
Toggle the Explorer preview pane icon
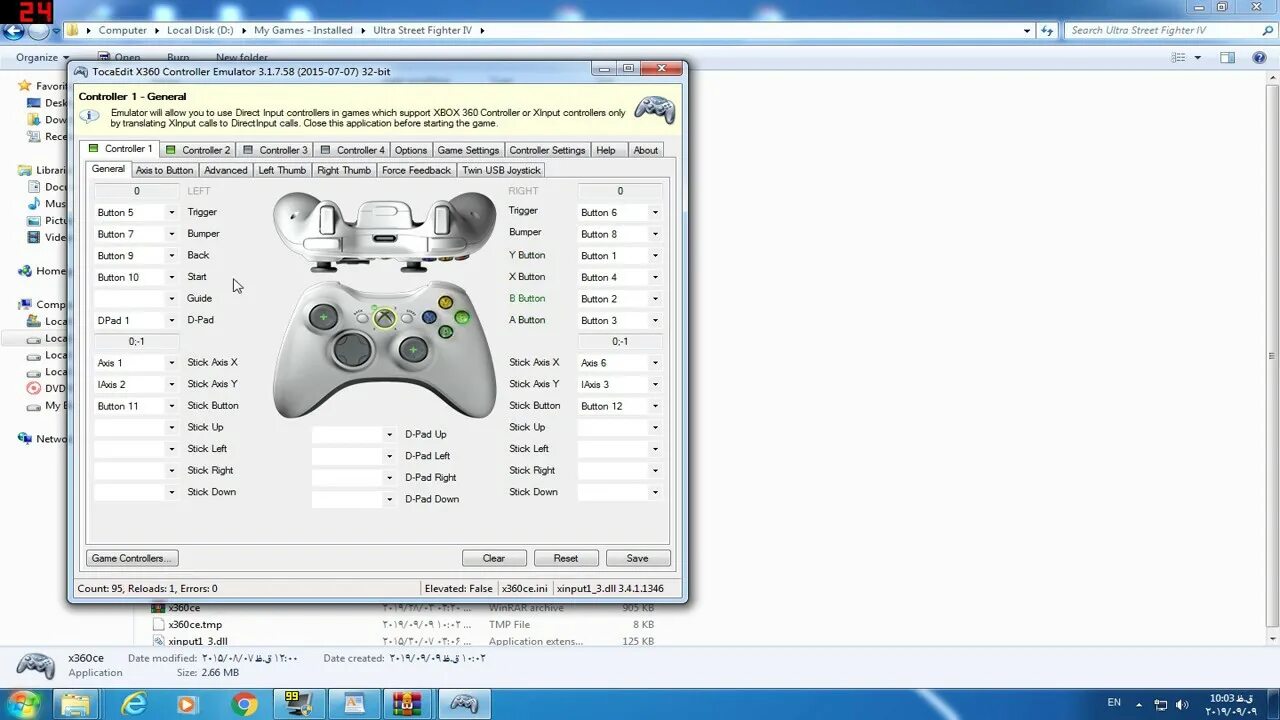pos(1227,58)
